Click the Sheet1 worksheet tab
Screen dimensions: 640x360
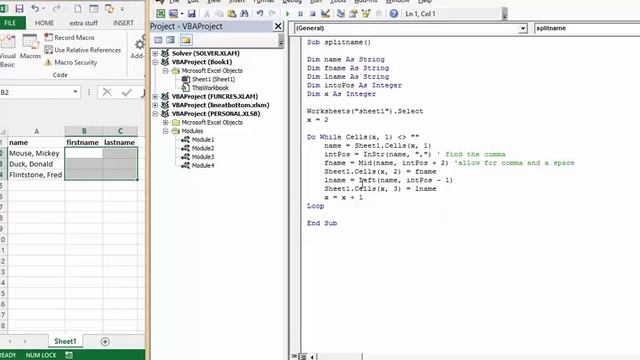point(65,341)
